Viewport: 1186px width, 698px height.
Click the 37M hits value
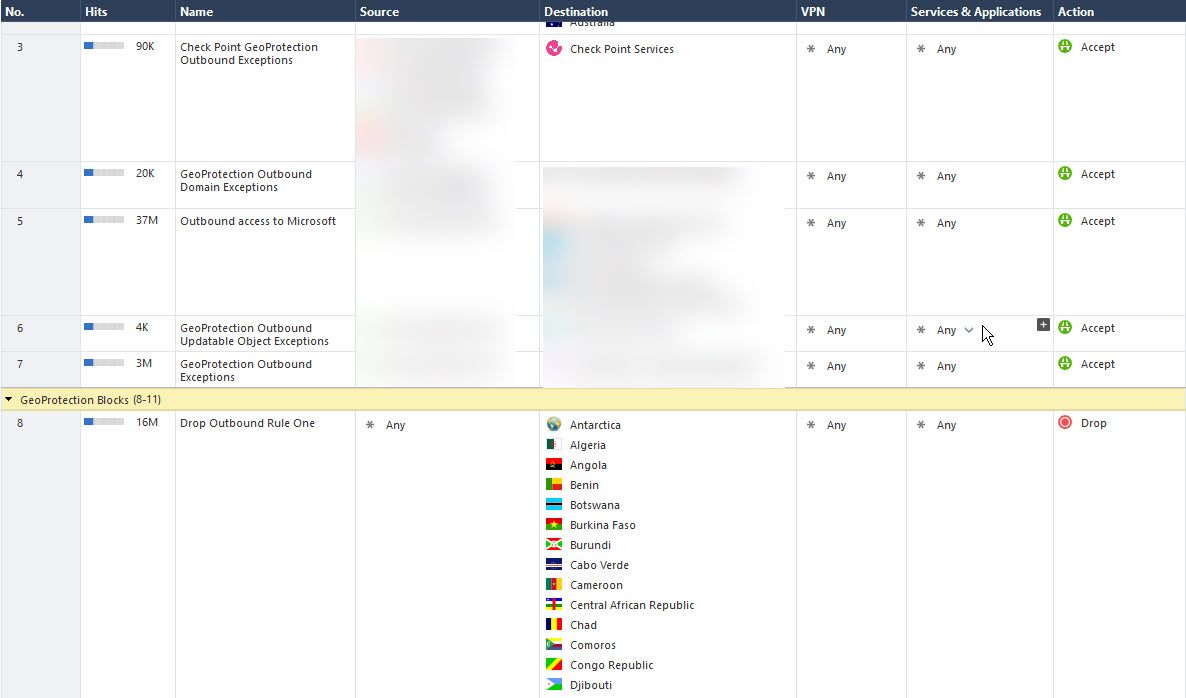pyautogui.click(x=147, y=220)
